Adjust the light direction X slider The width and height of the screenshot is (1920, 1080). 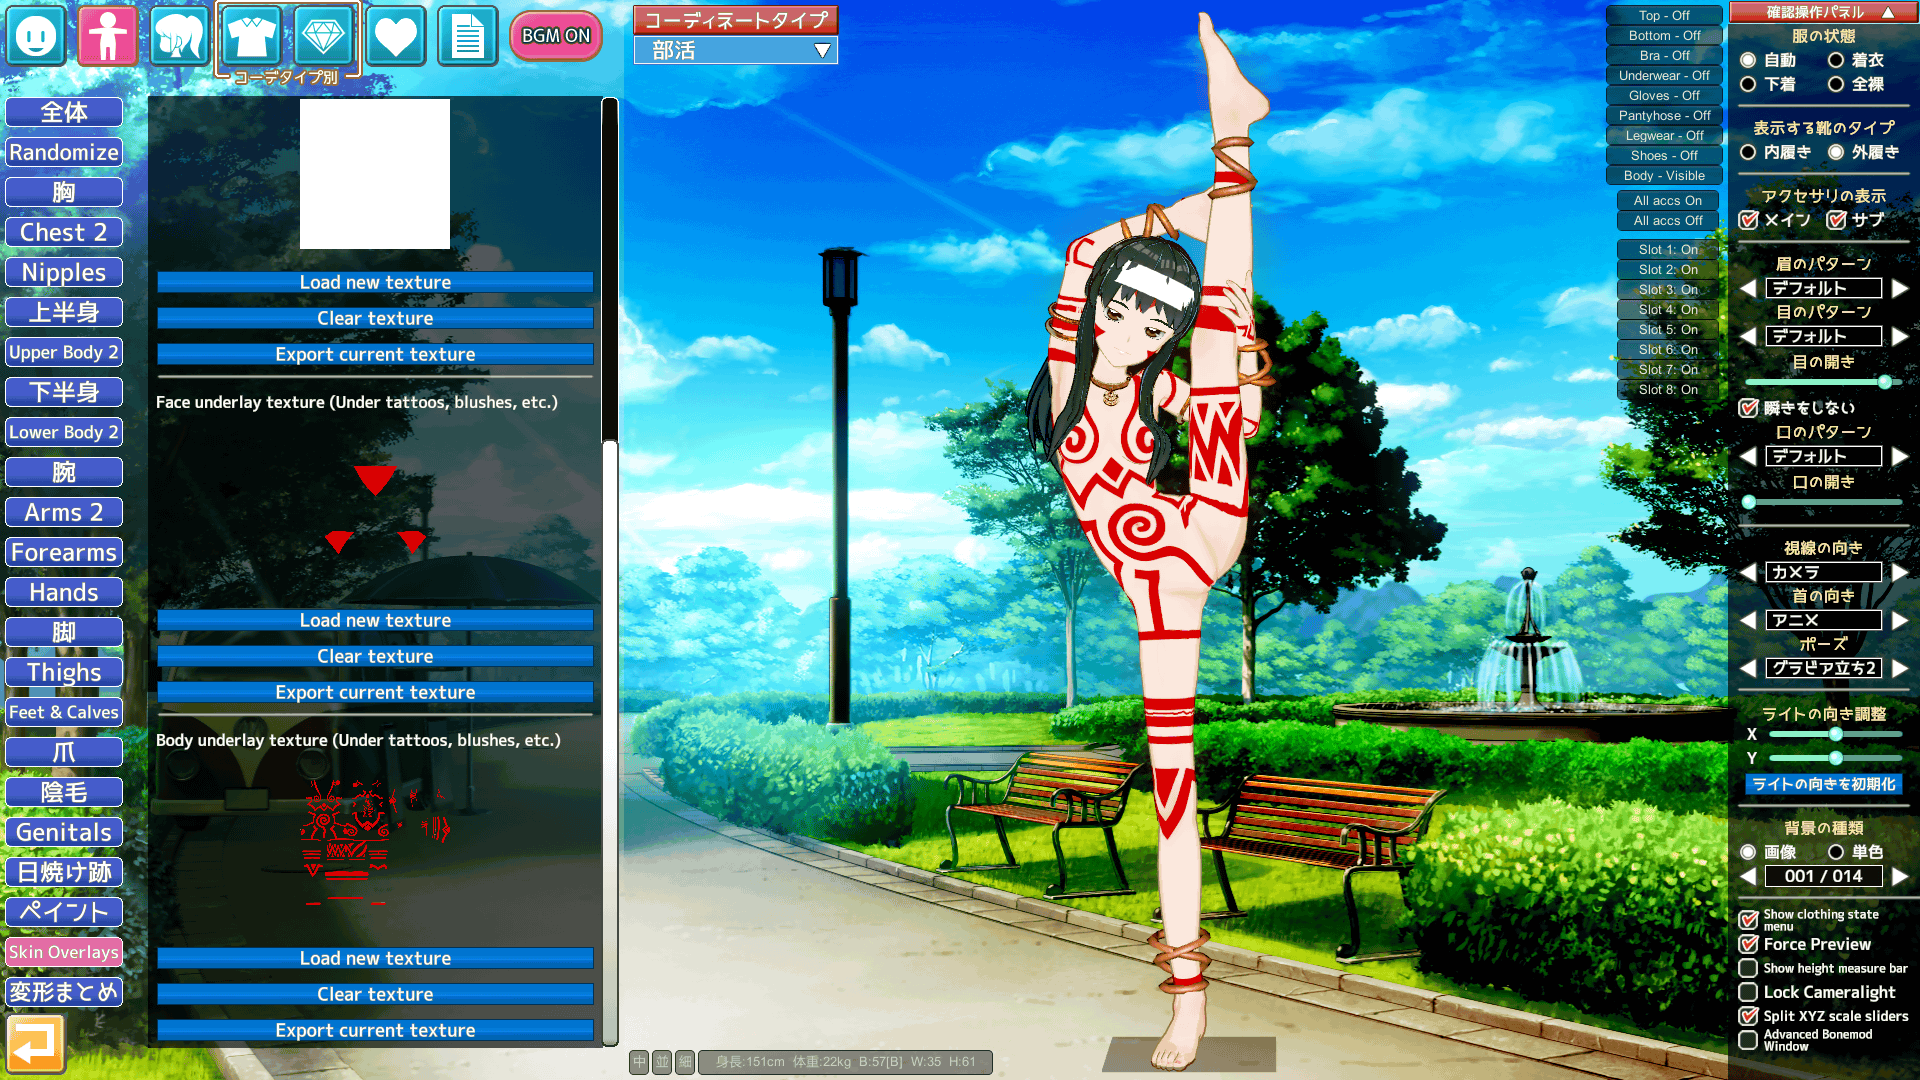[1835, 734]
